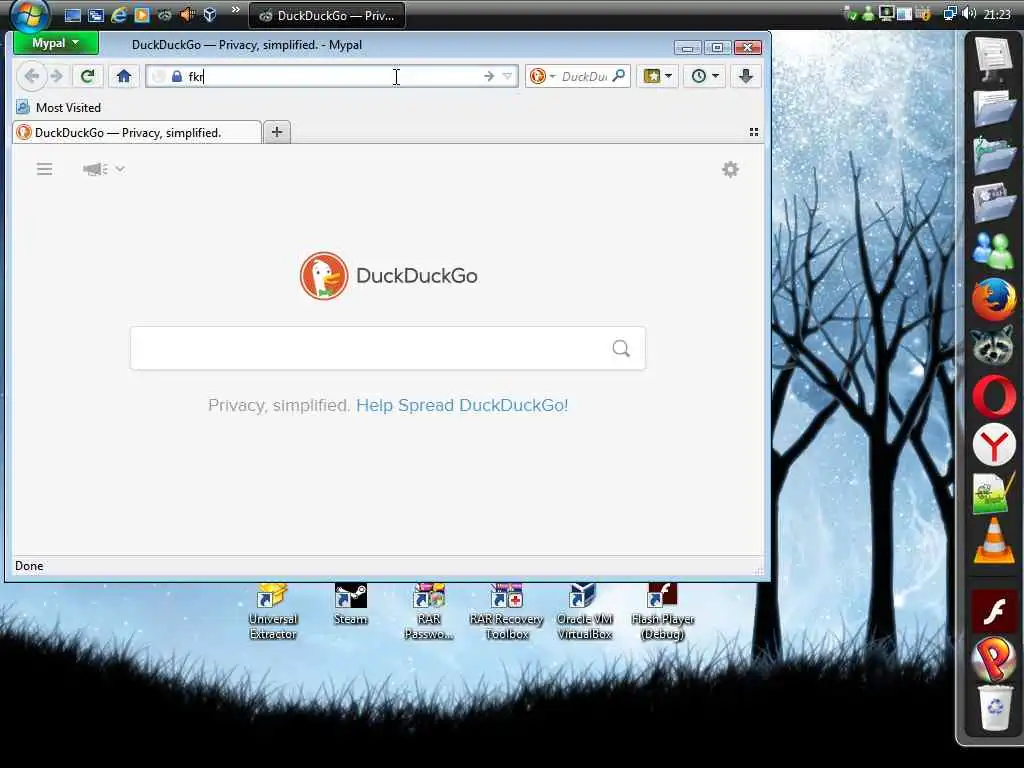The height and width of the screenshot is (768, 1024).
Task: Click Show Desktop in the Quick Launch bar
Action: (72, 15)
